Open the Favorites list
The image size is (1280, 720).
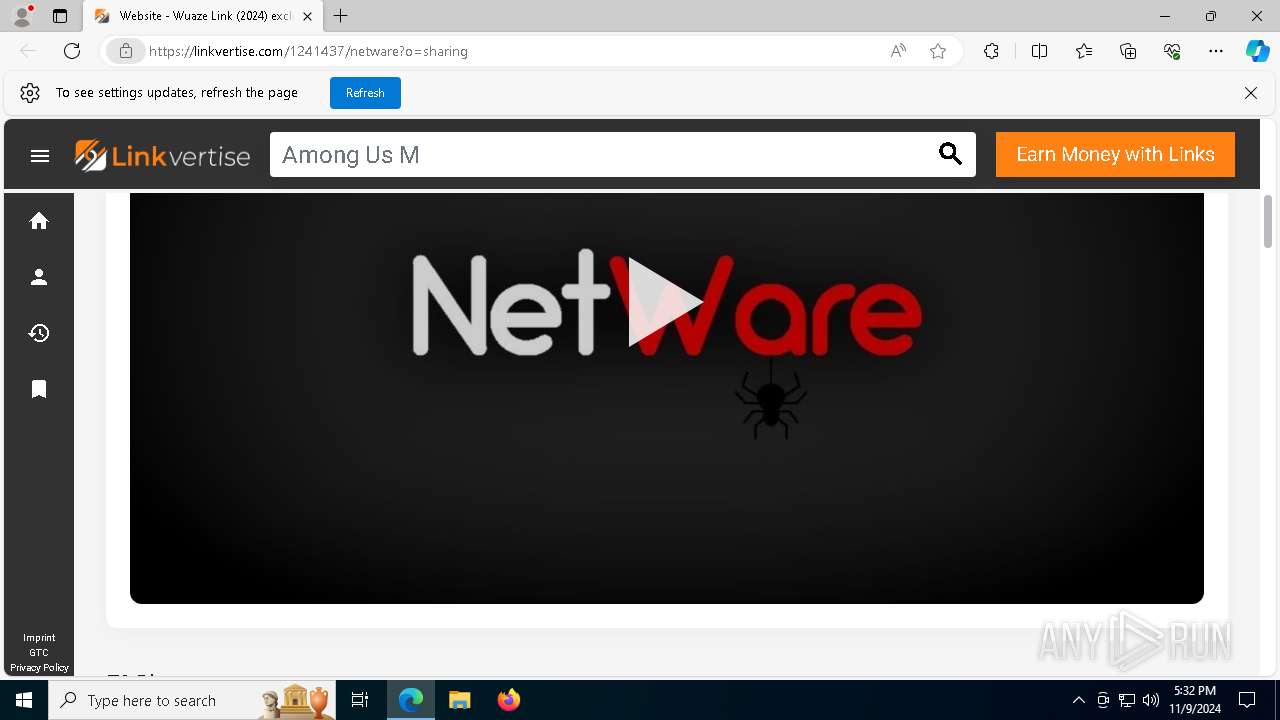(x=1084, y=51)
